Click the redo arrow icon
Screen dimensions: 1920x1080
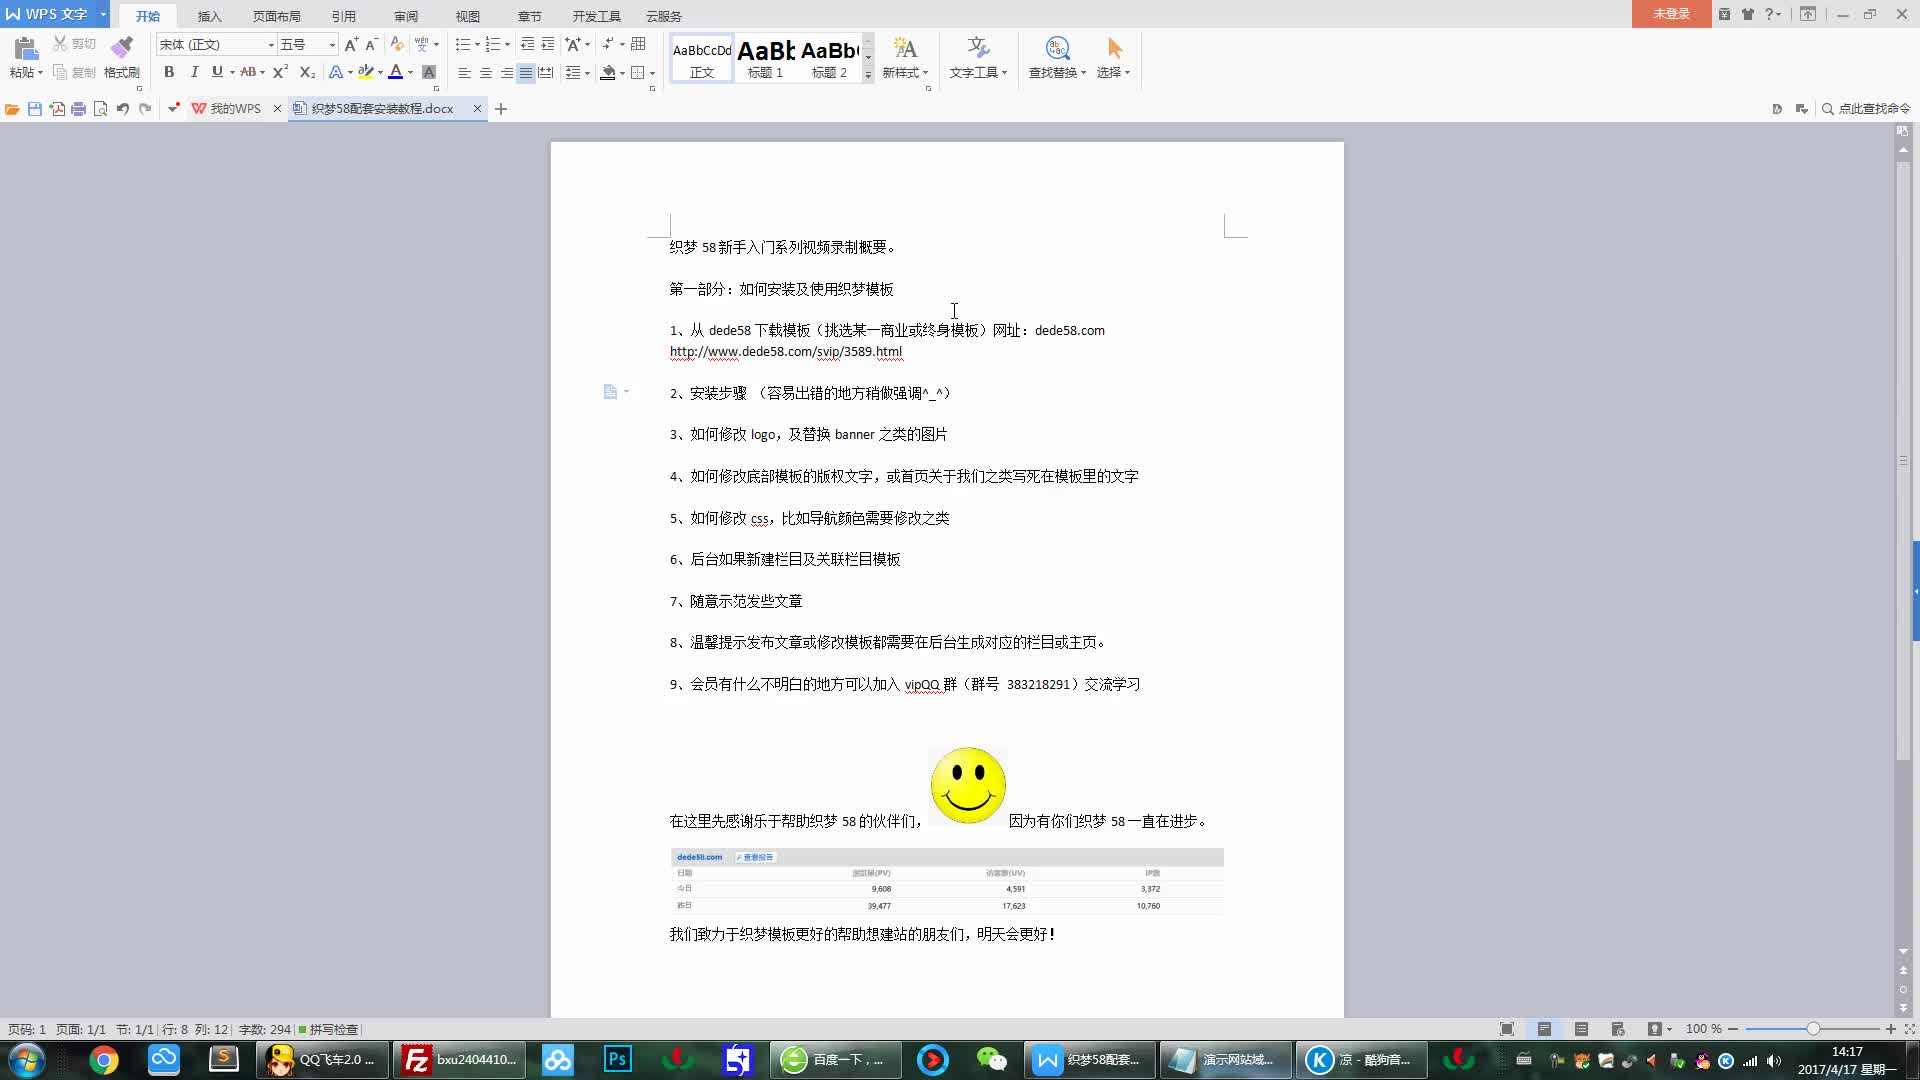145,109
